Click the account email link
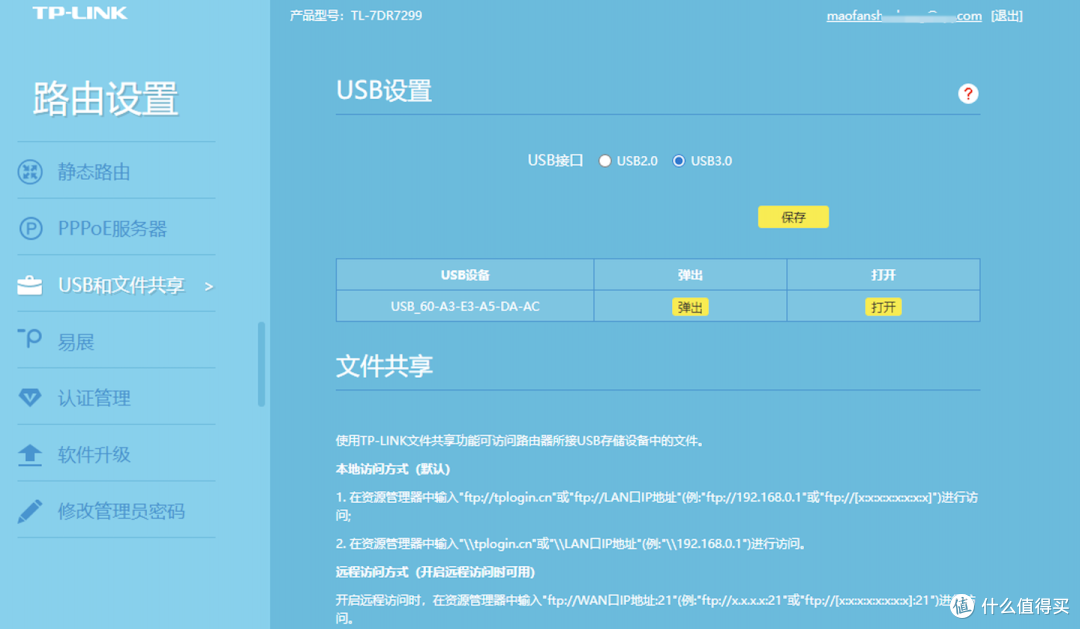Screen dimensions: 1080x629 (904, 16)
